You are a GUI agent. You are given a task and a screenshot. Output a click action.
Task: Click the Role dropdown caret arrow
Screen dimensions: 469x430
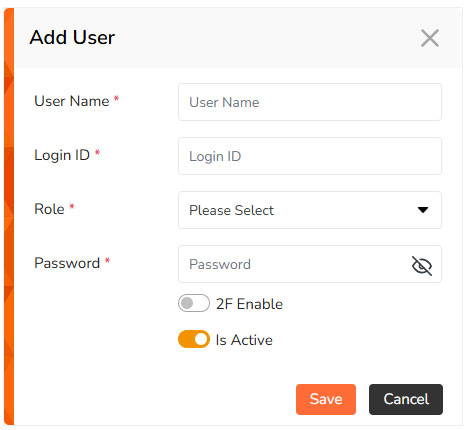point(423,210)
